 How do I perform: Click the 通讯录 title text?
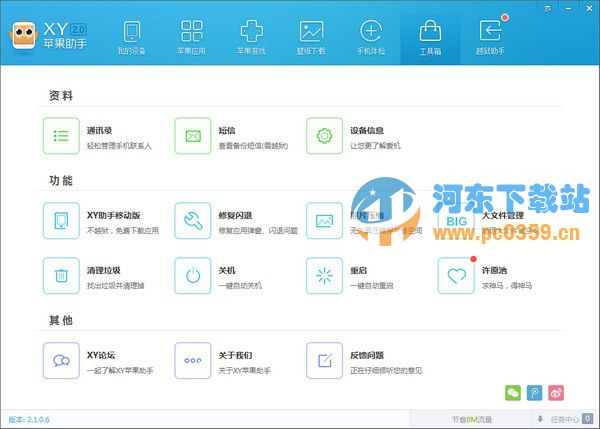(99, 130)
